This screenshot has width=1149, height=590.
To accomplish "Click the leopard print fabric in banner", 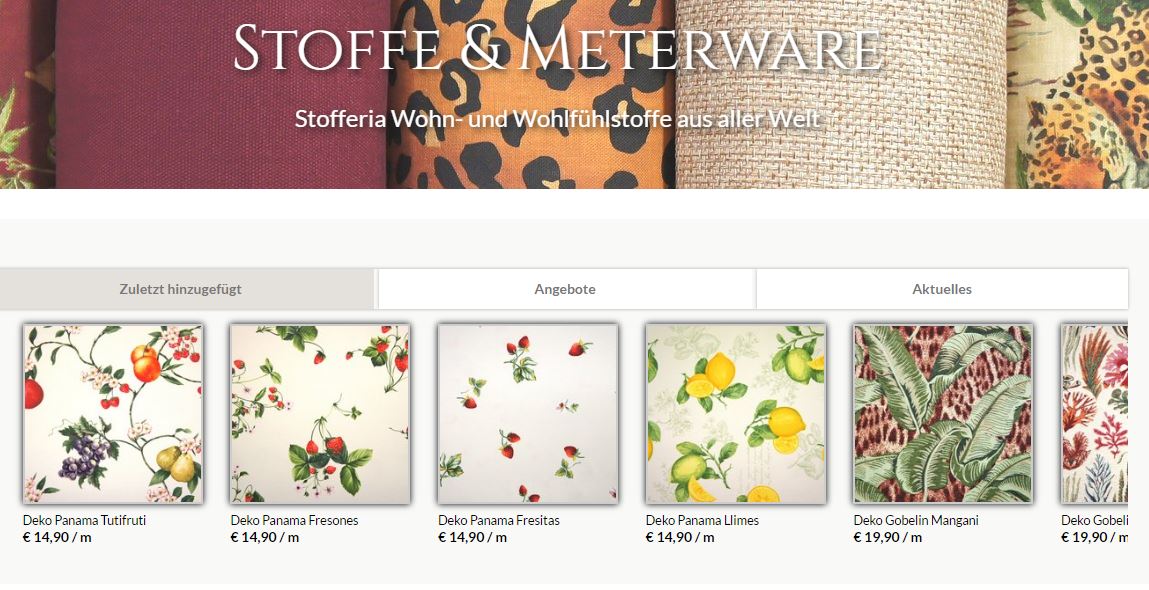I will click(531, 147).
